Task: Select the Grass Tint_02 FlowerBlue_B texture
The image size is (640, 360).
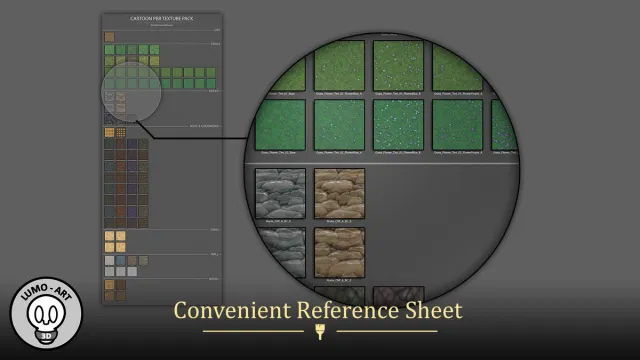Action: 398,125
